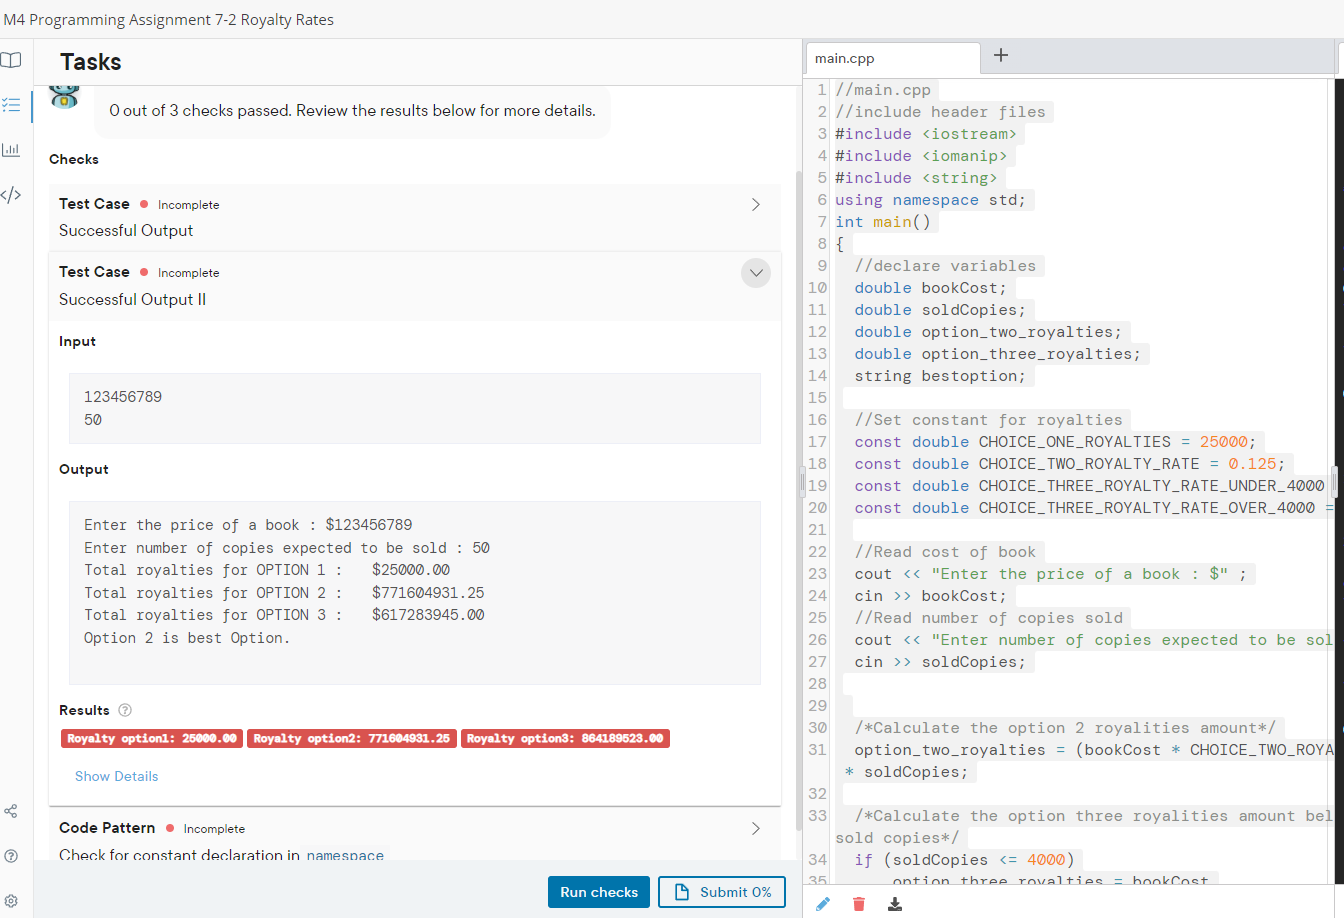
Task: Open the code brackets icon in sidebar
Action: [11, 194]
